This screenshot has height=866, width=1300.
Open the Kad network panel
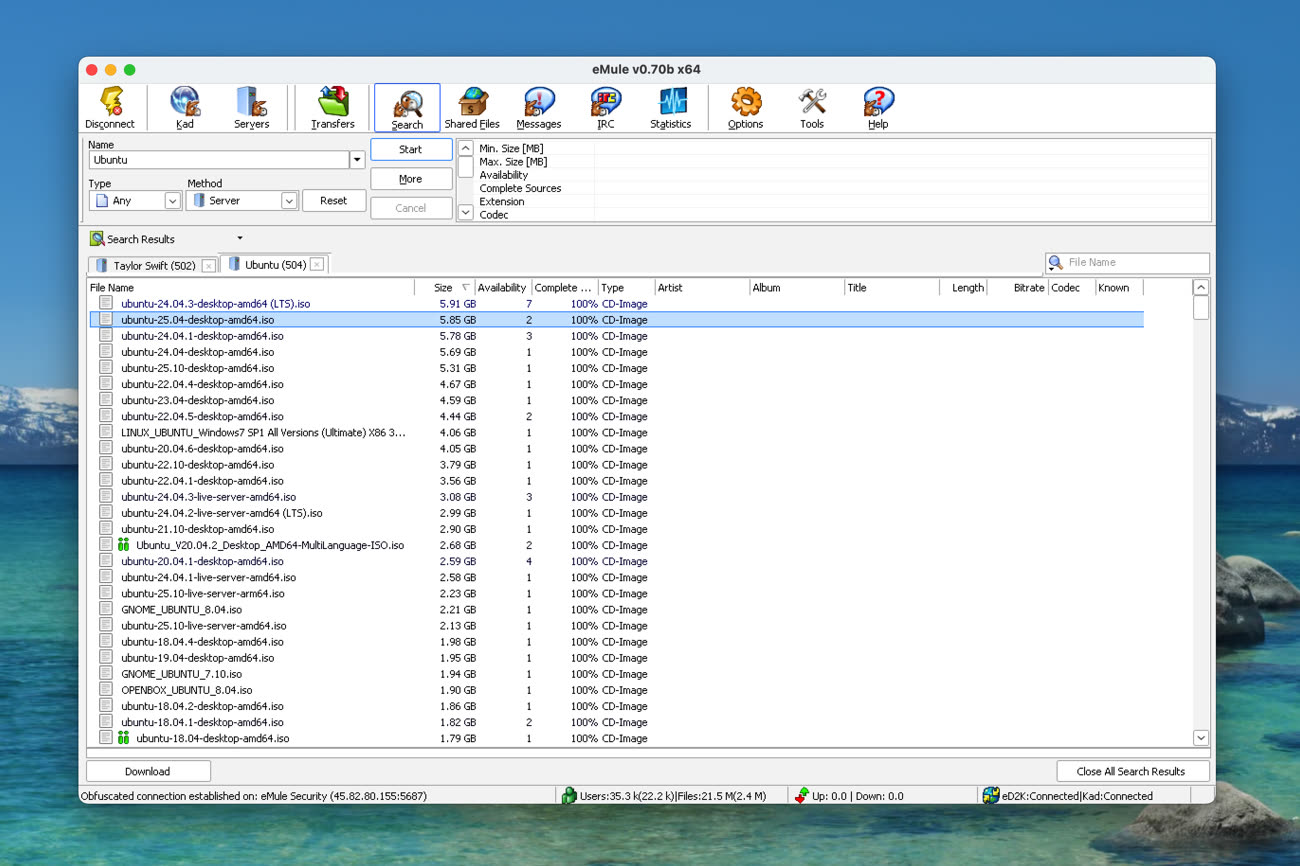(x=185, y=108)
